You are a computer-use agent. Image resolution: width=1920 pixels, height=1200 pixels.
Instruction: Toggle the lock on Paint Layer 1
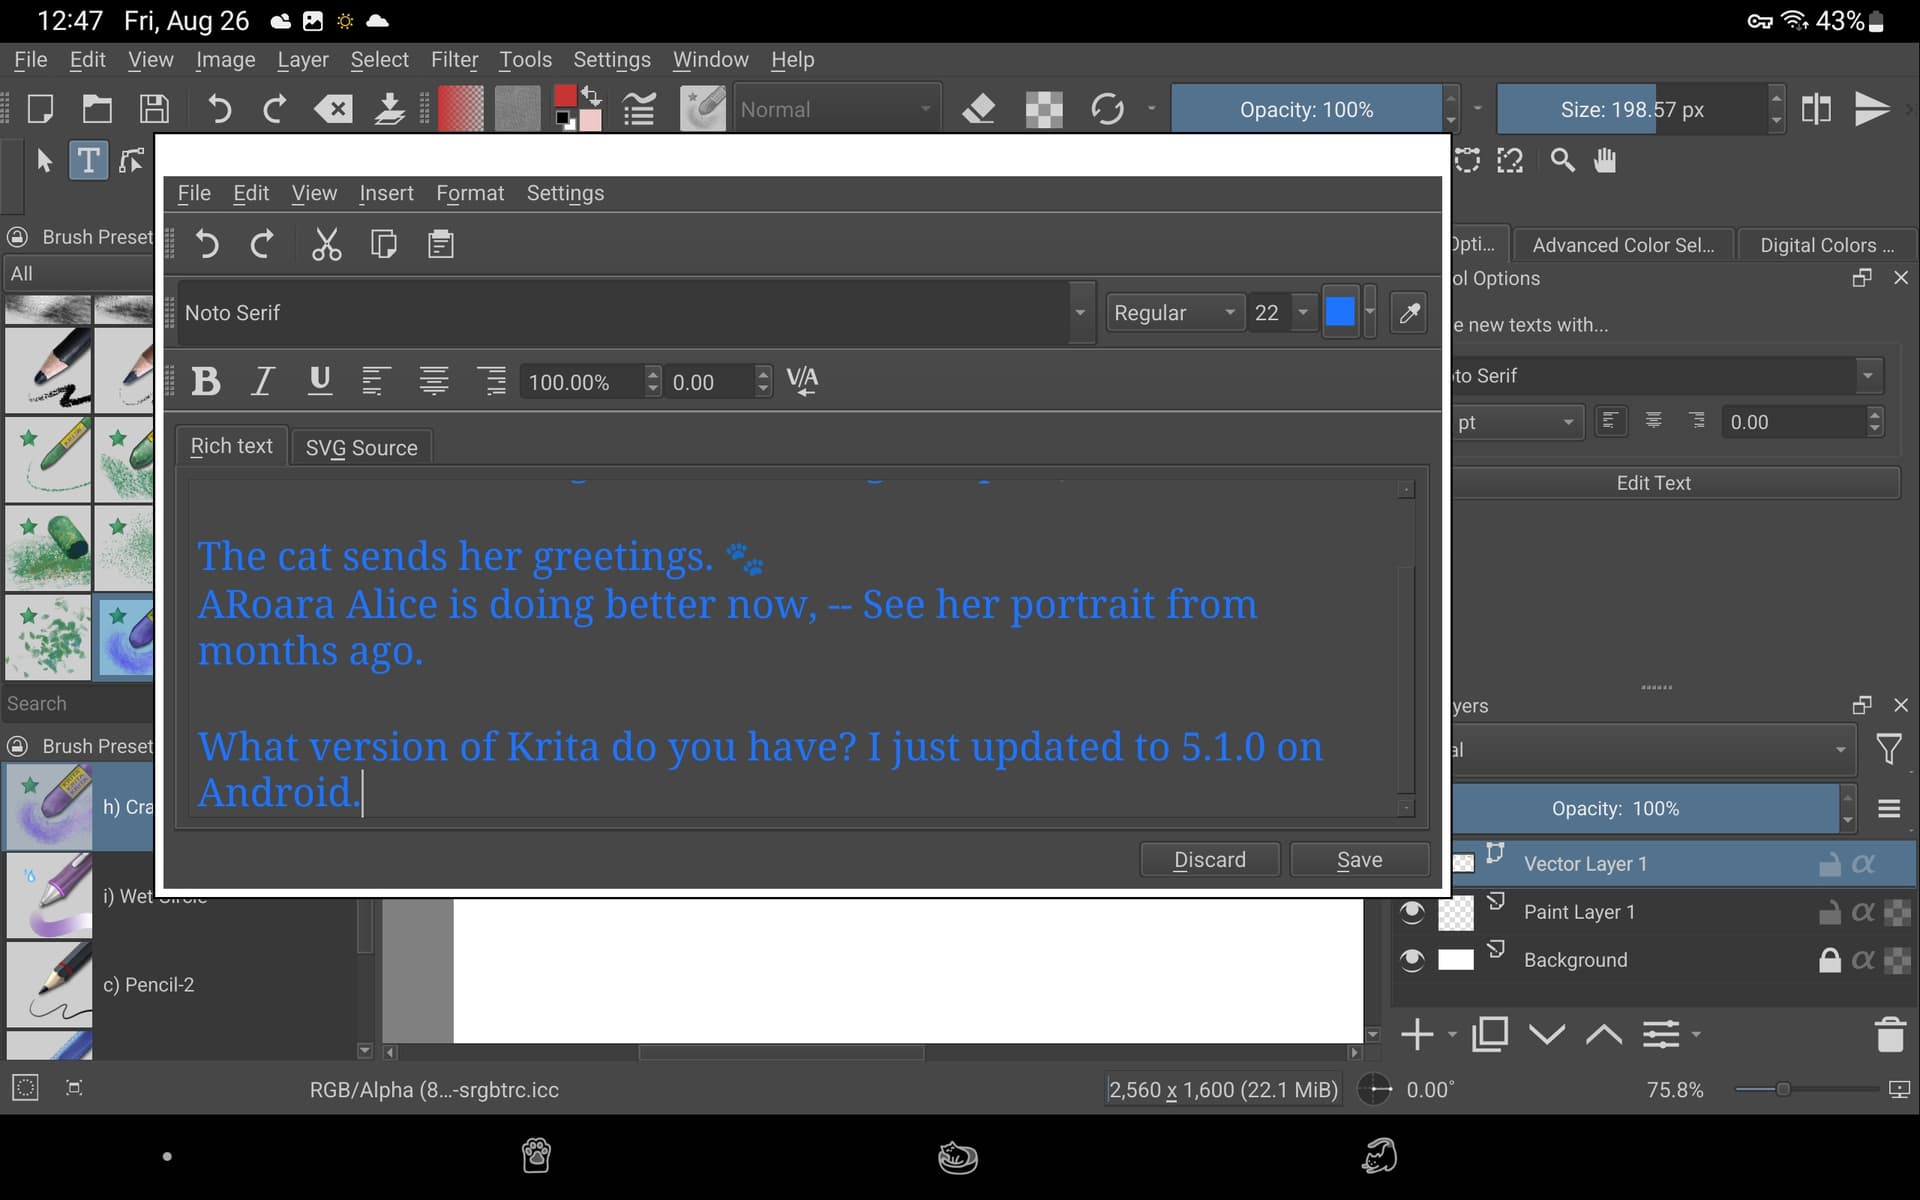coord(1829,912)
